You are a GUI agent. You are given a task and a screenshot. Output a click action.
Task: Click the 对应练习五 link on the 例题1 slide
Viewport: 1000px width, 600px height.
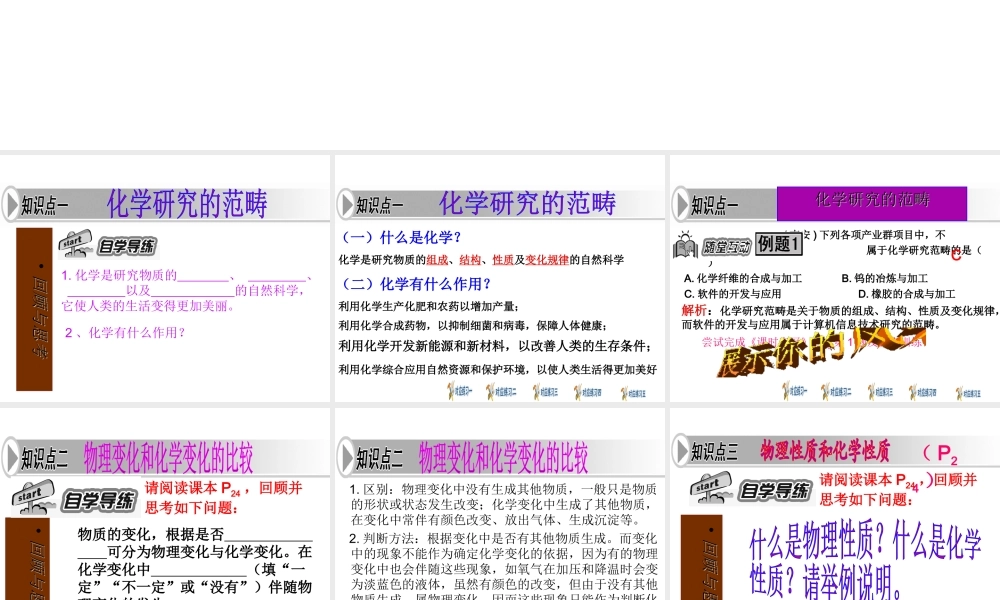click(968, 393)
